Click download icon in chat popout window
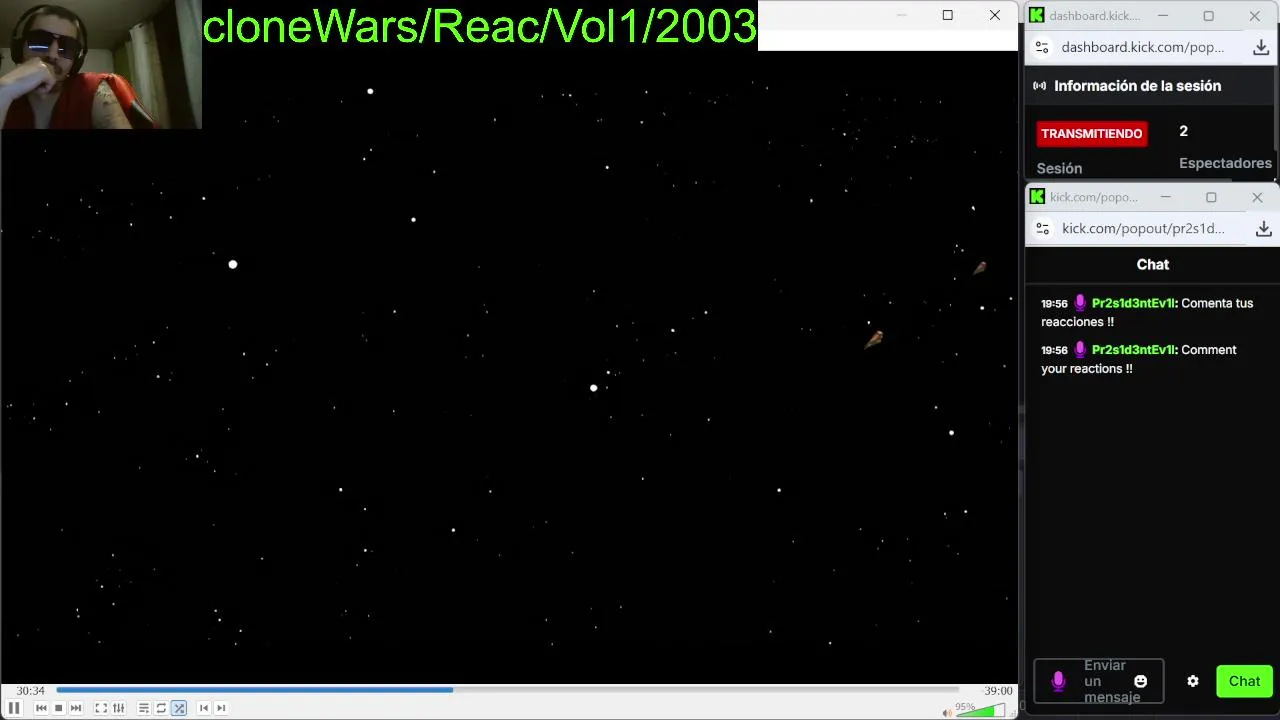 1264,229
